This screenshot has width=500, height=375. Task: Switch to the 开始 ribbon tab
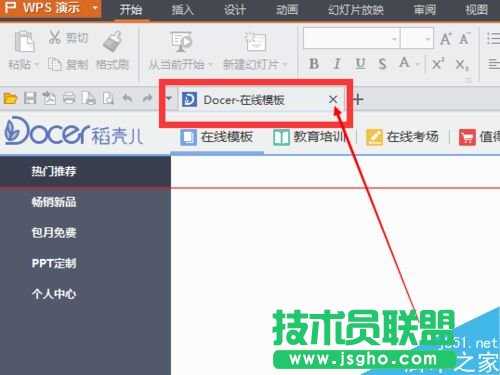click(x=131, y=10)
